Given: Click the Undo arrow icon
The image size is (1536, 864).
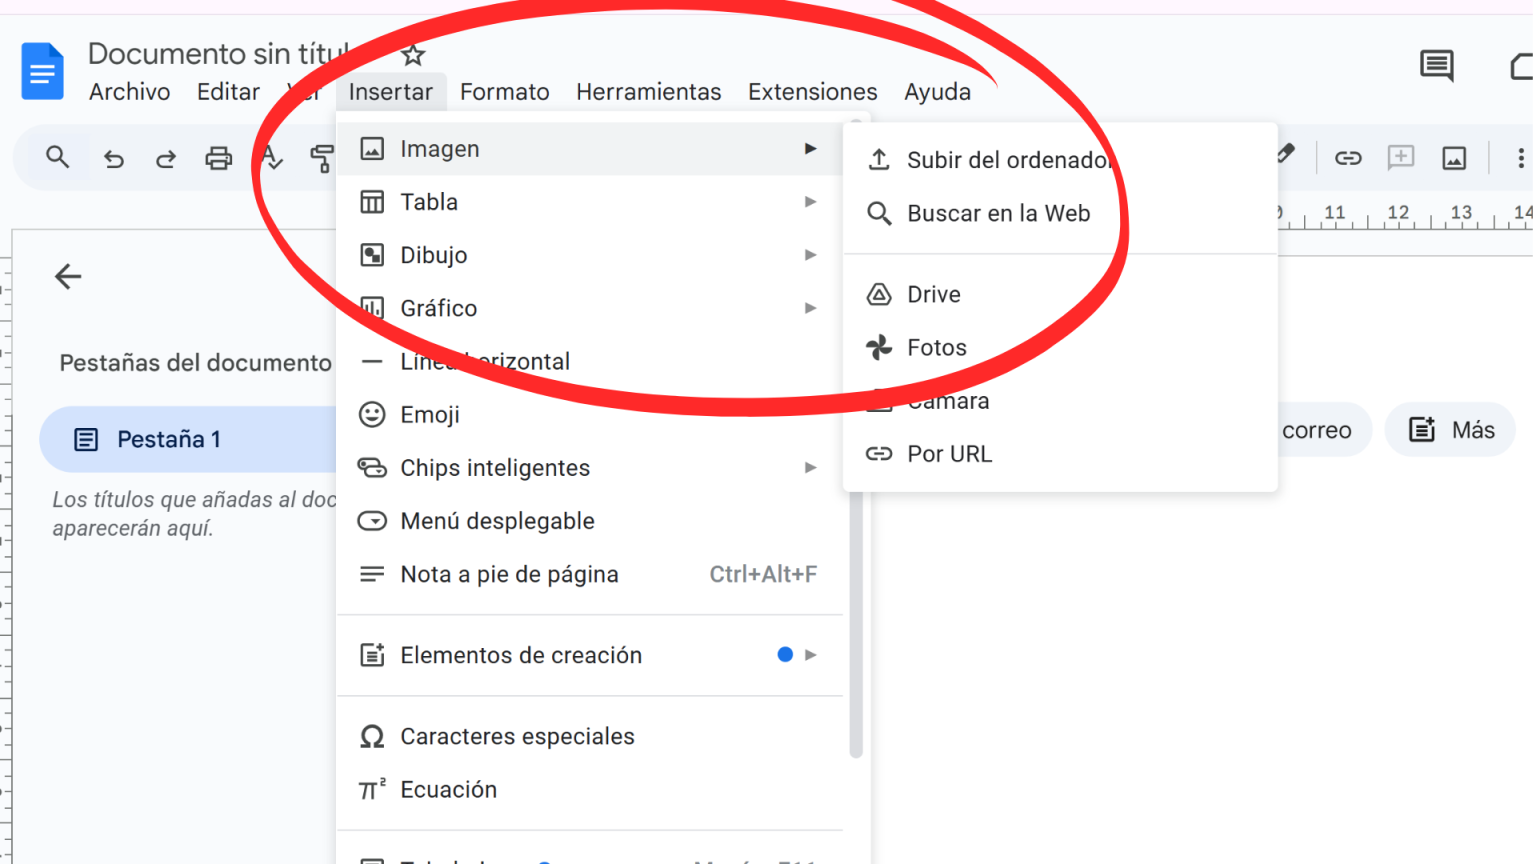Looking at the screenshot, I should (113, 157).
